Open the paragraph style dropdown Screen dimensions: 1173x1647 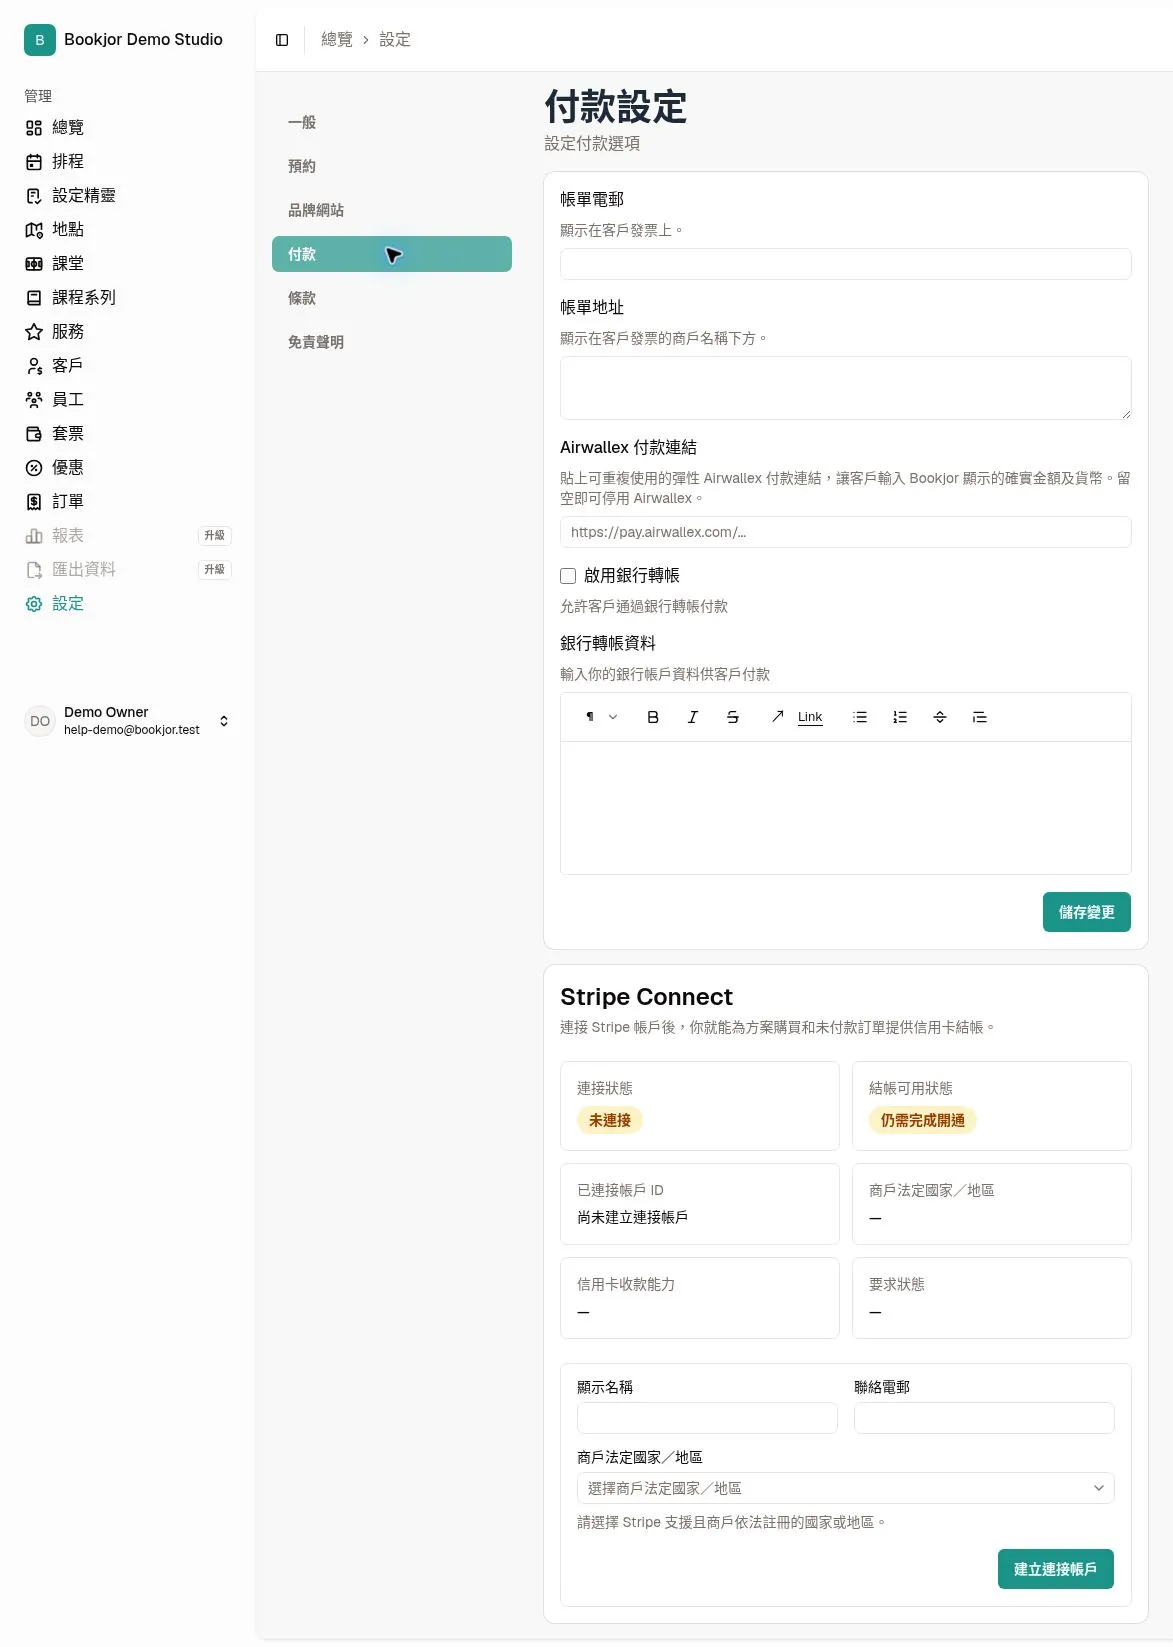click(x=601, y=717)
